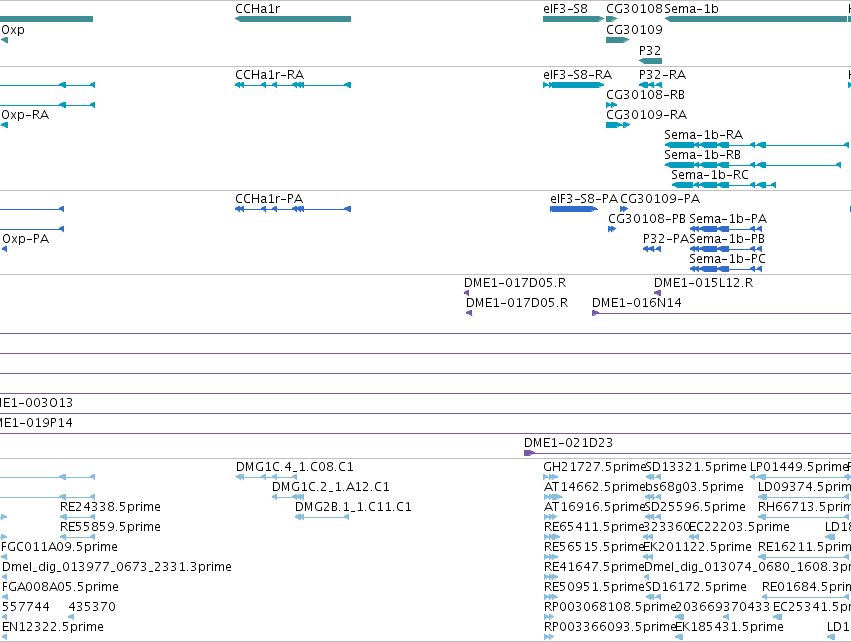
Task: Select the EN12322.5prime EST label
Action: tap(53, 627)
